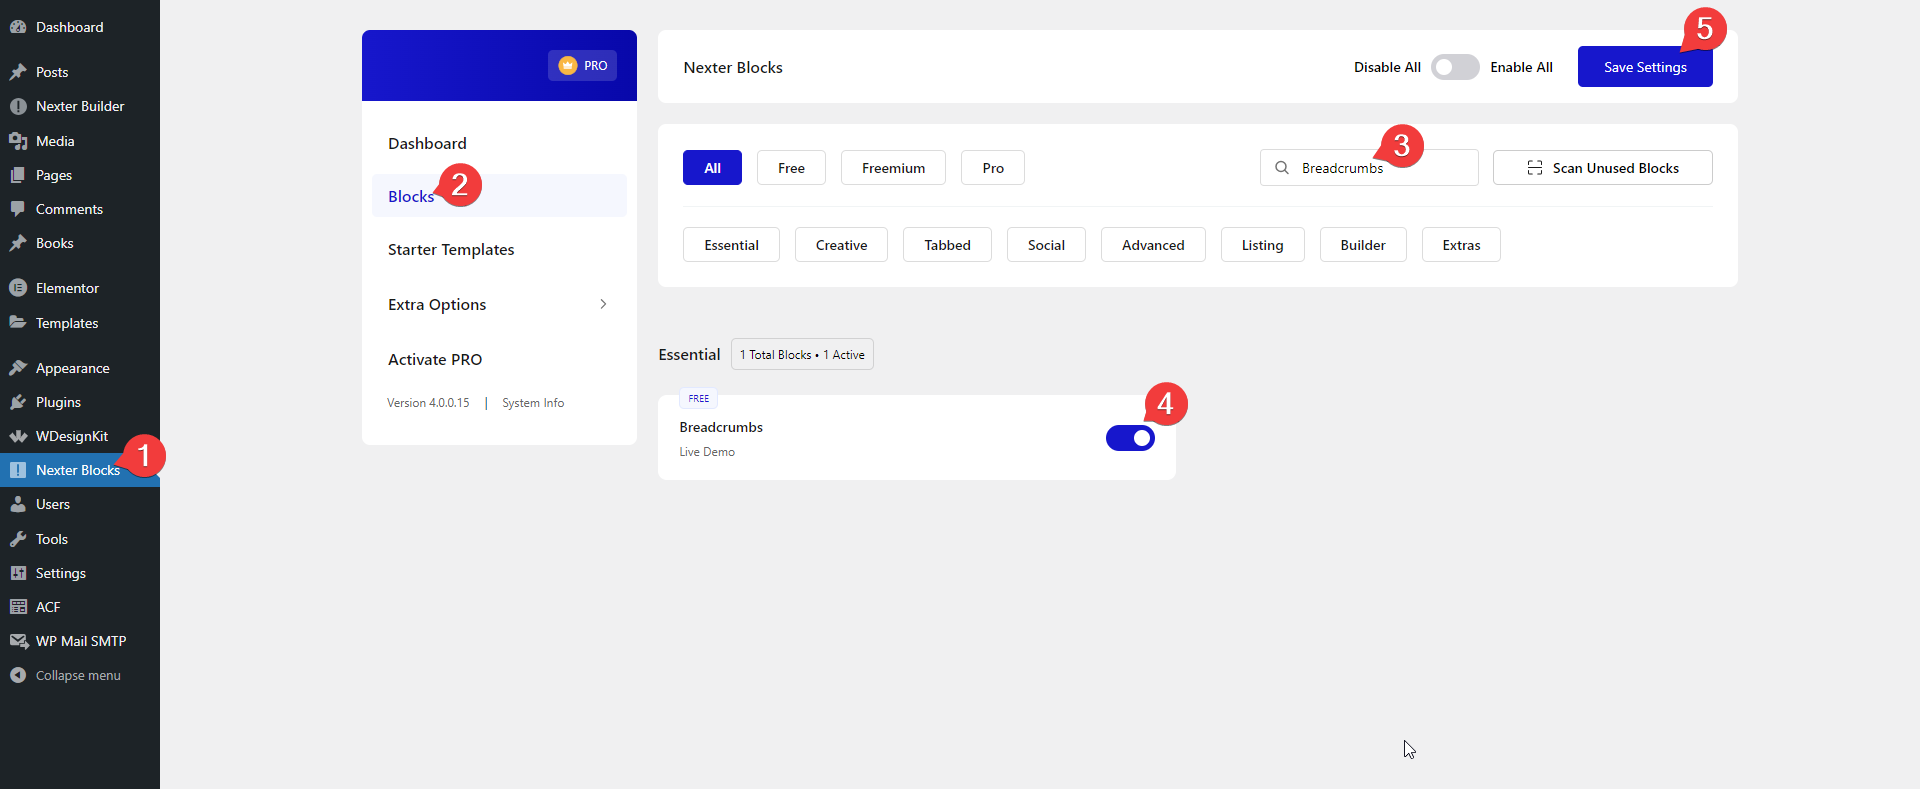This screenshot has width=1920, height=789.
Task: Click the Plugins plug icon
Action: (18, 402)
